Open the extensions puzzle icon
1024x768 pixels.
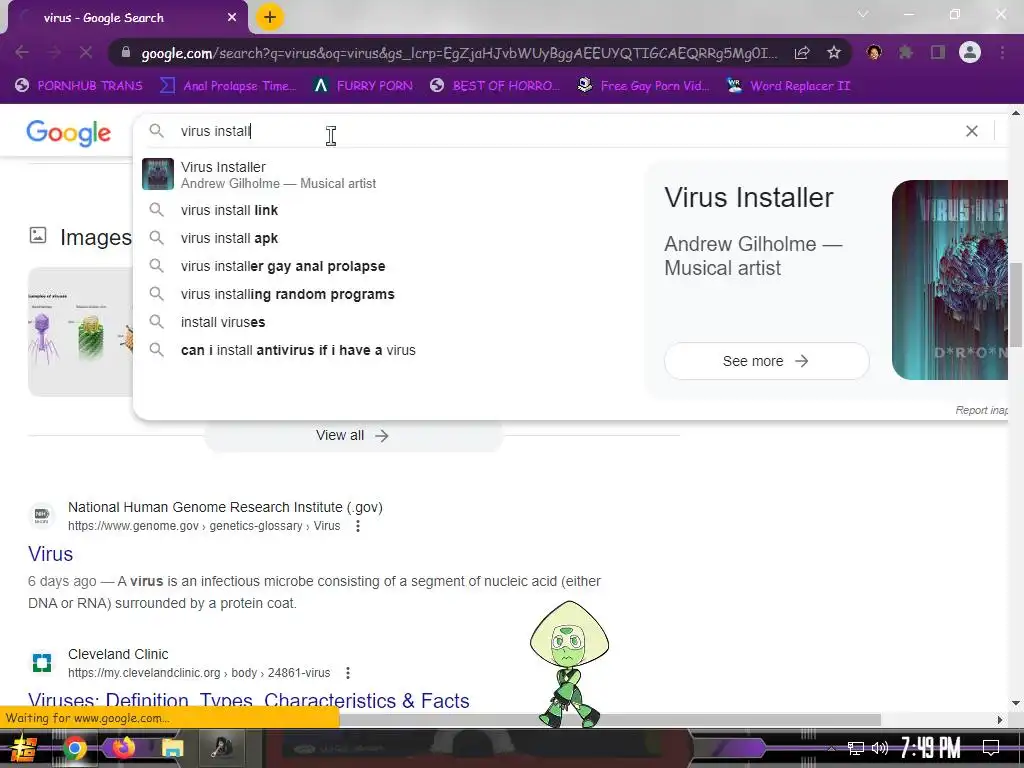[906, 52]
